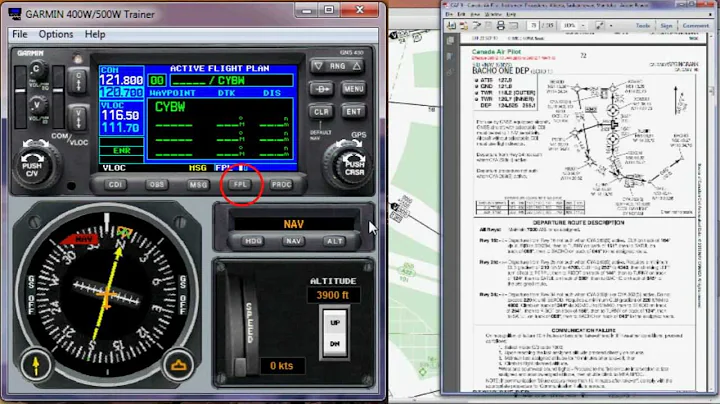
Task: Click the ENT button on the GPS unit
Action: pyautogui.click(x=353, y=112)
